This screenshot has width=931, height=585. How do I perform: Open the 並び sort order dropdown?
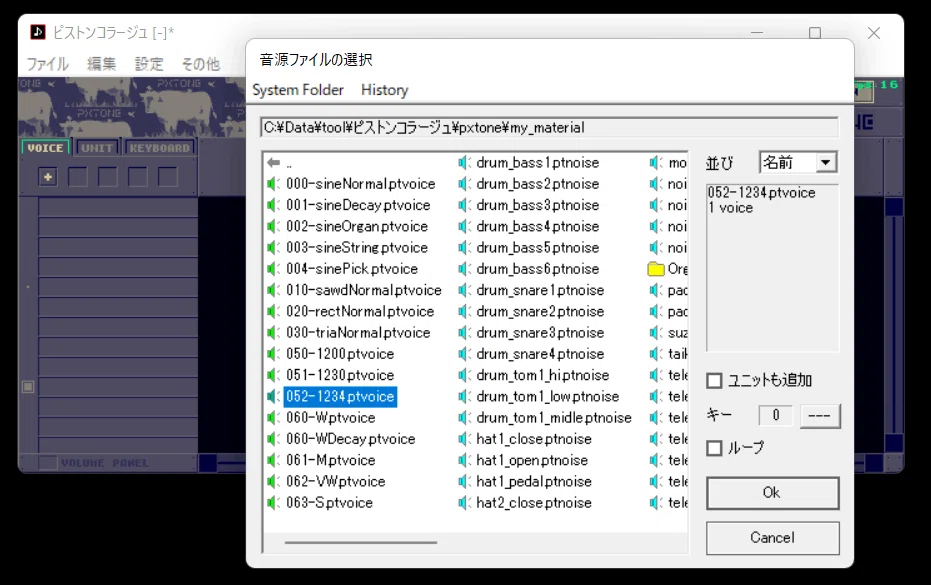pos(798,162)
